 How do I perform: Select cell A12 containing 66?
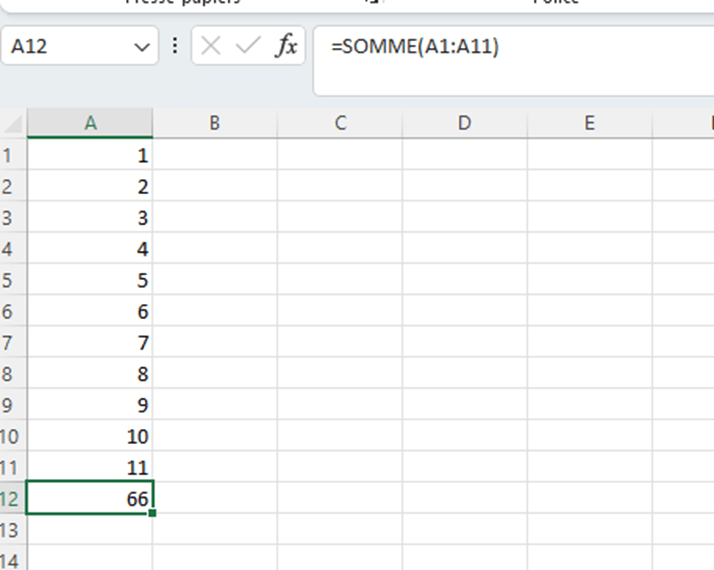pos(90,498)
